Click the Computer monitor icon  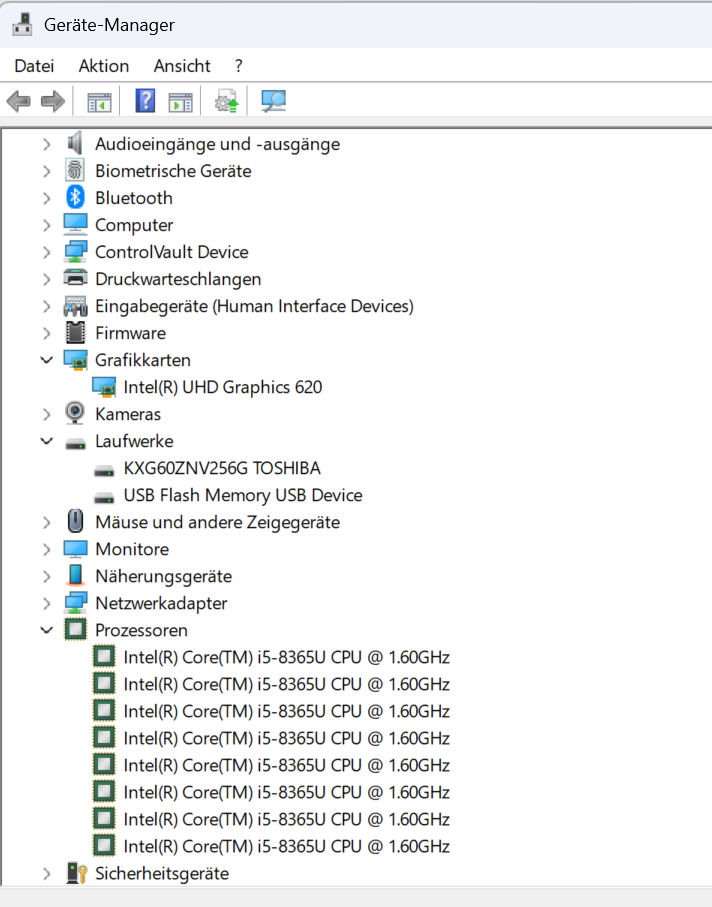point(75,224)
